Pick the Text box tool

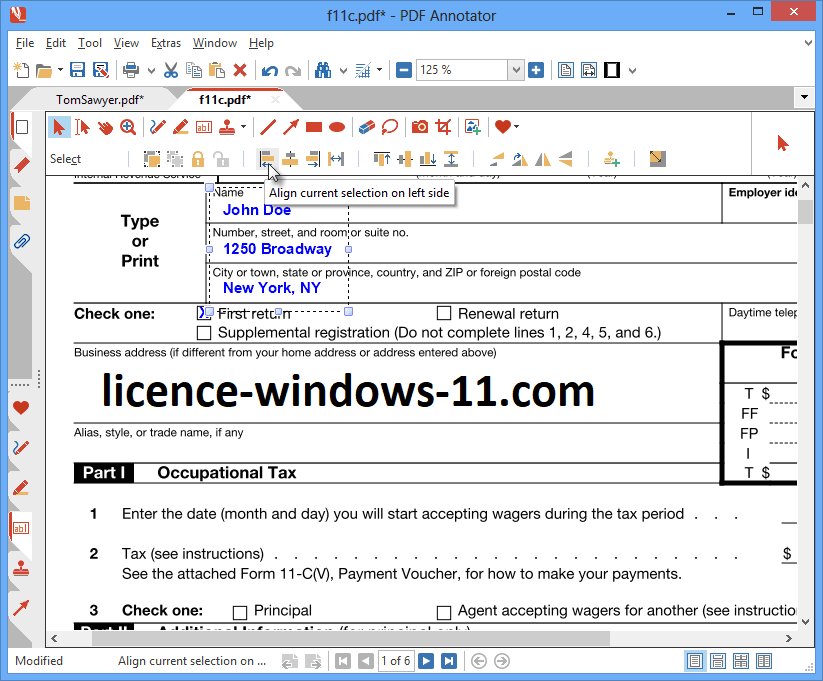203,127
